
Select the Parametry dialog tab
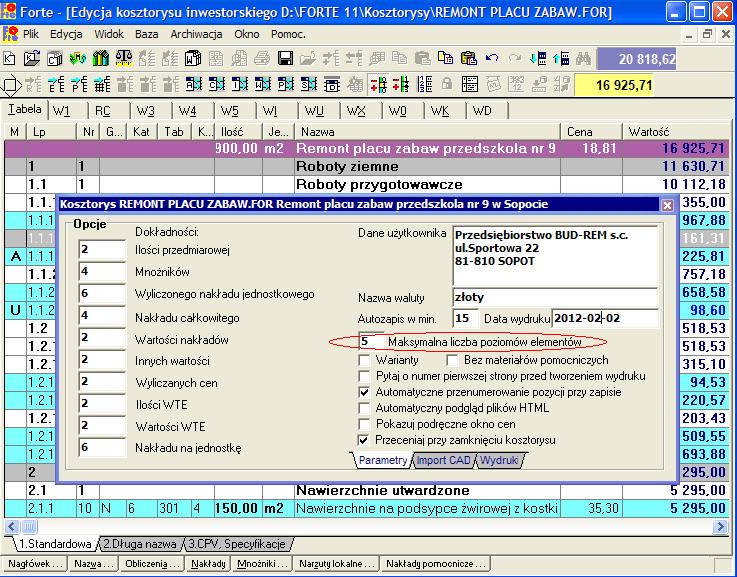[383, 460]
